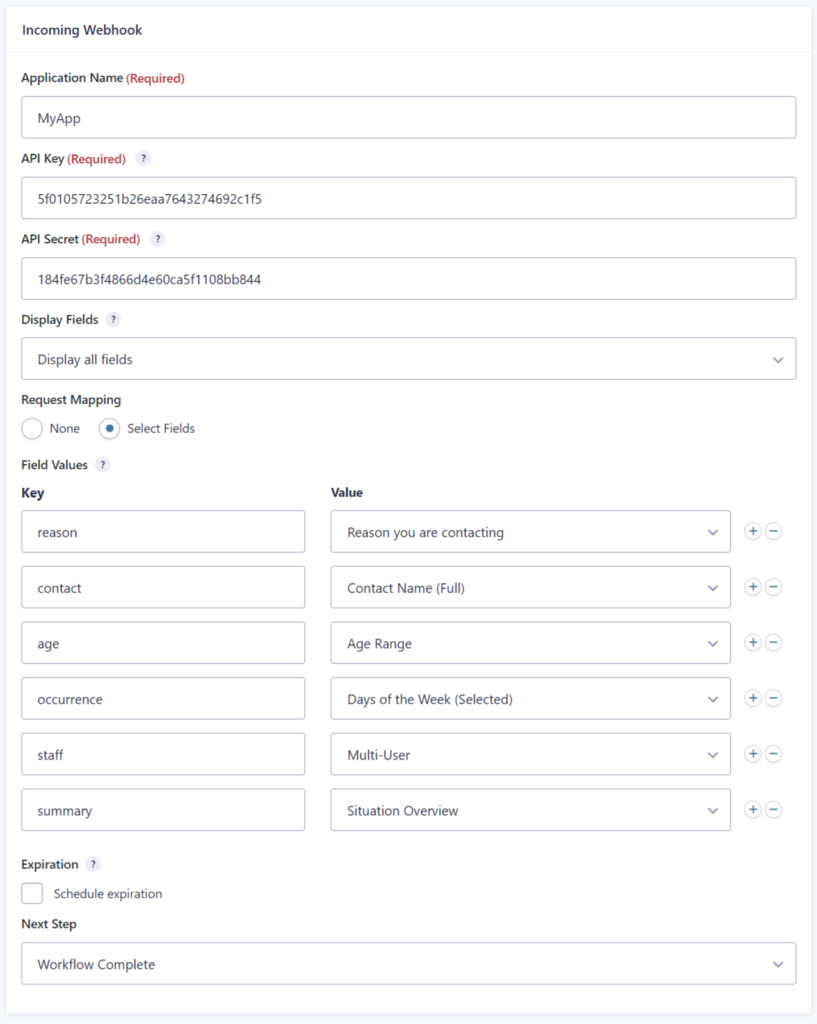Image resolution: width=817 pixels, height=1024 pixels.
Task: Click the Expiration help icon
Action: tap(93, 864)
